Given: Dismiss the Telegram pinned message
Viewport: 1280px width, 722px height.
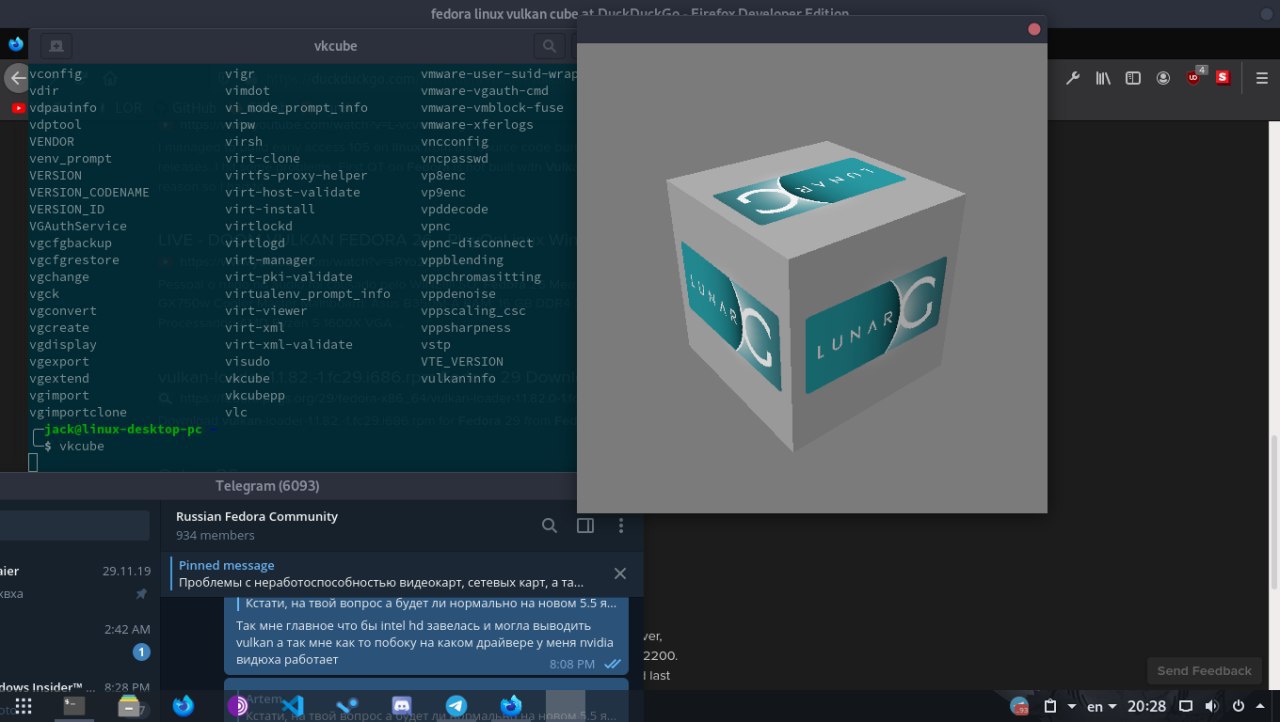Looking at the screenshot, I should point(620,574).
